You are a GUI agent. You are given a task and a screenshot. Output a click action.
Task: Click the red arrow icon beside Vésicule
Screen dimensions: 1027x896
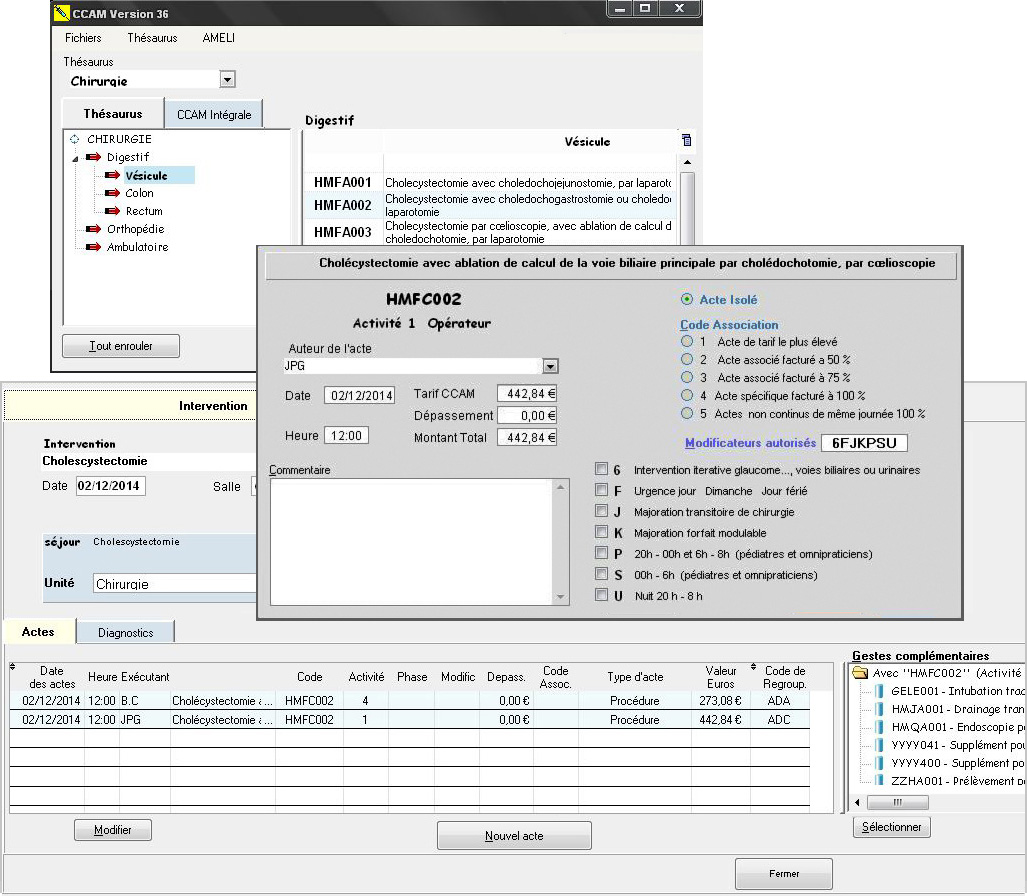[111, 176]
